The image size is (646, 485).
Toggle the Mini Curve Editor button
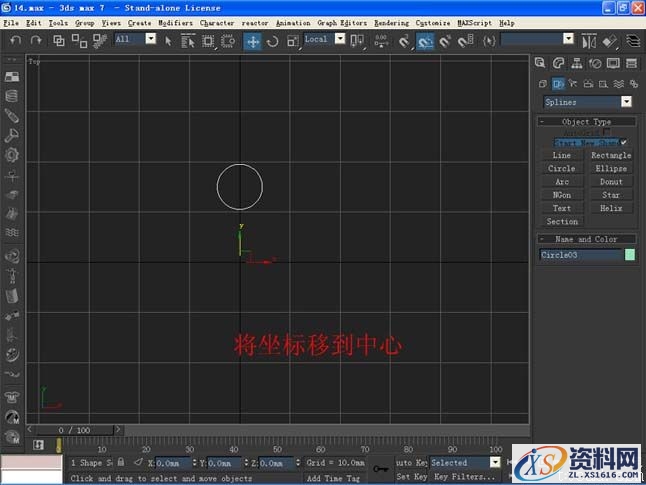click(38, 445)
